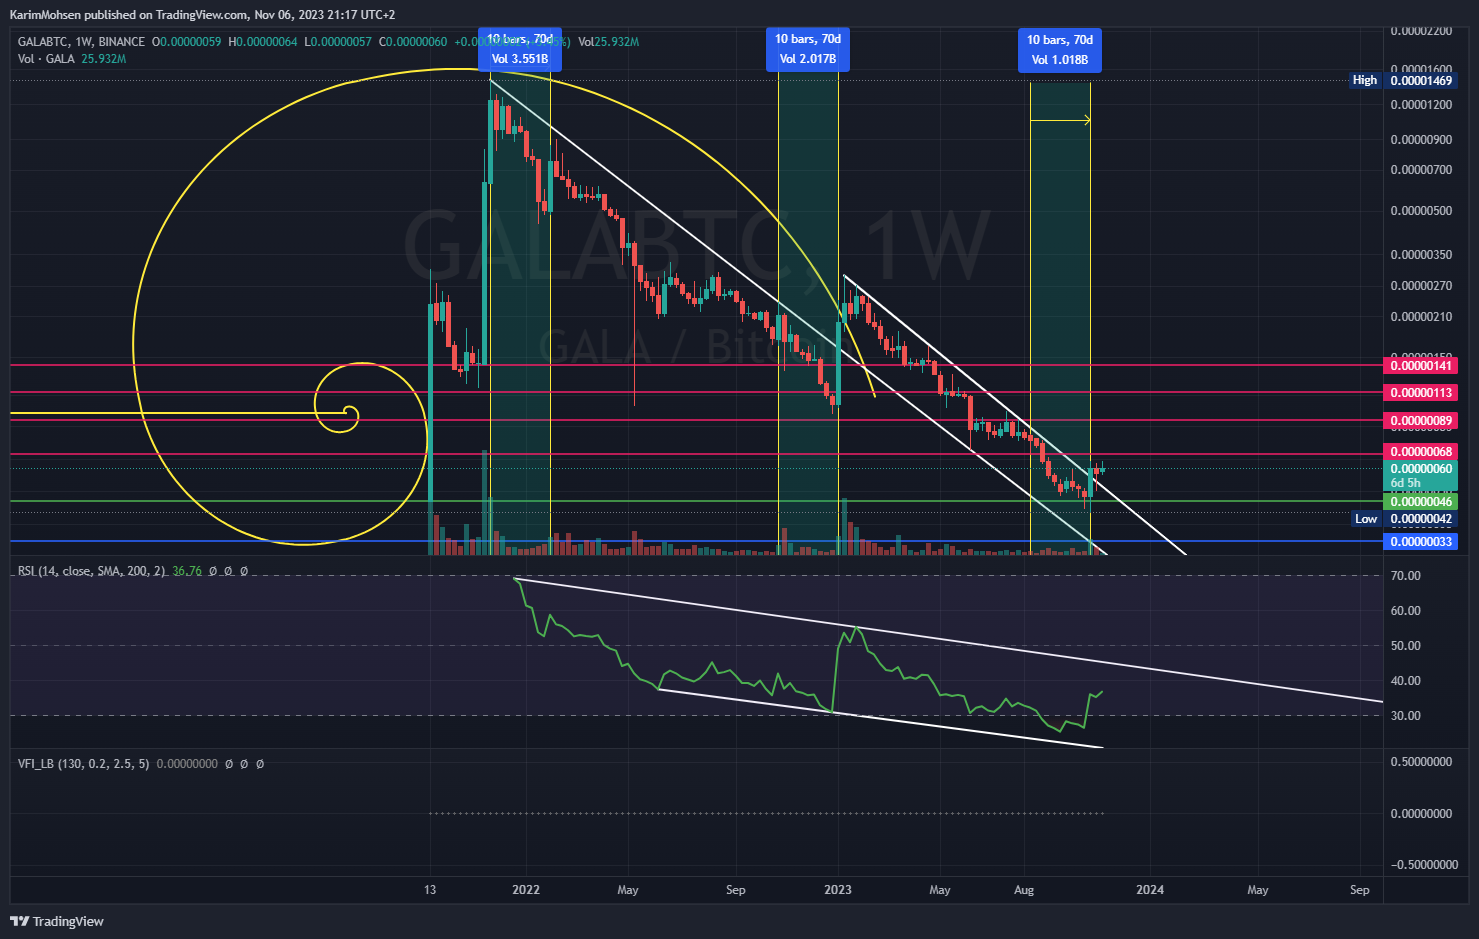The width and height of the screenshot is (1479, 939).
Task: Click the Low price label 0.00000042
Action: point(1421,519)
